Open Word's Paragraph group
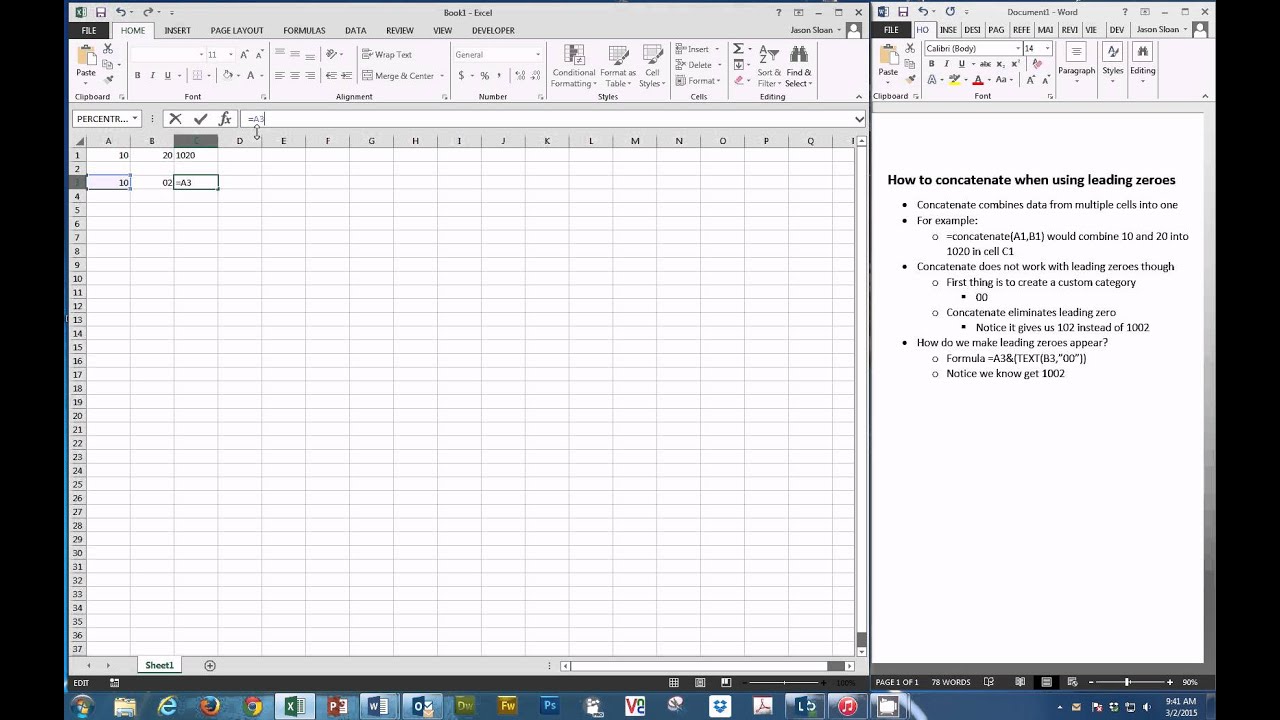This screenshot has height=720, width=1280. coord(1077,60)
